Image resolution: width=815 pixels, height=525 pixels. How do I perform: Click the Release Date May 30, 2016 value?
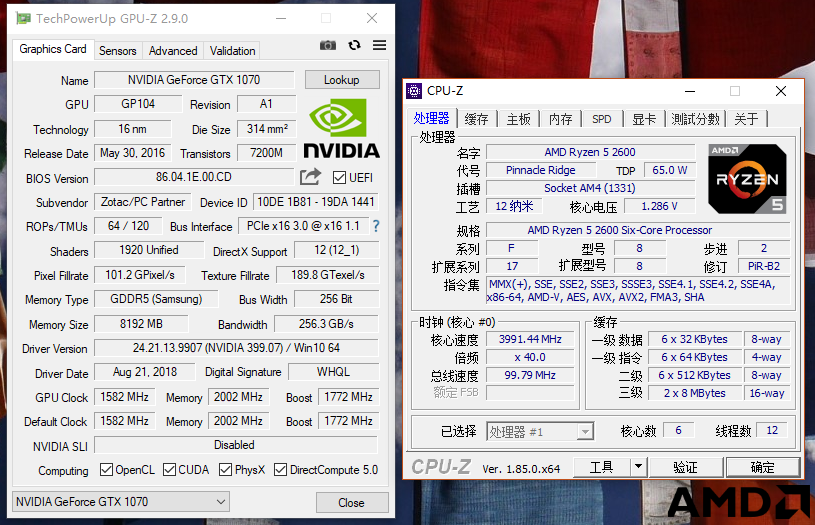click(x=133, y=153)
